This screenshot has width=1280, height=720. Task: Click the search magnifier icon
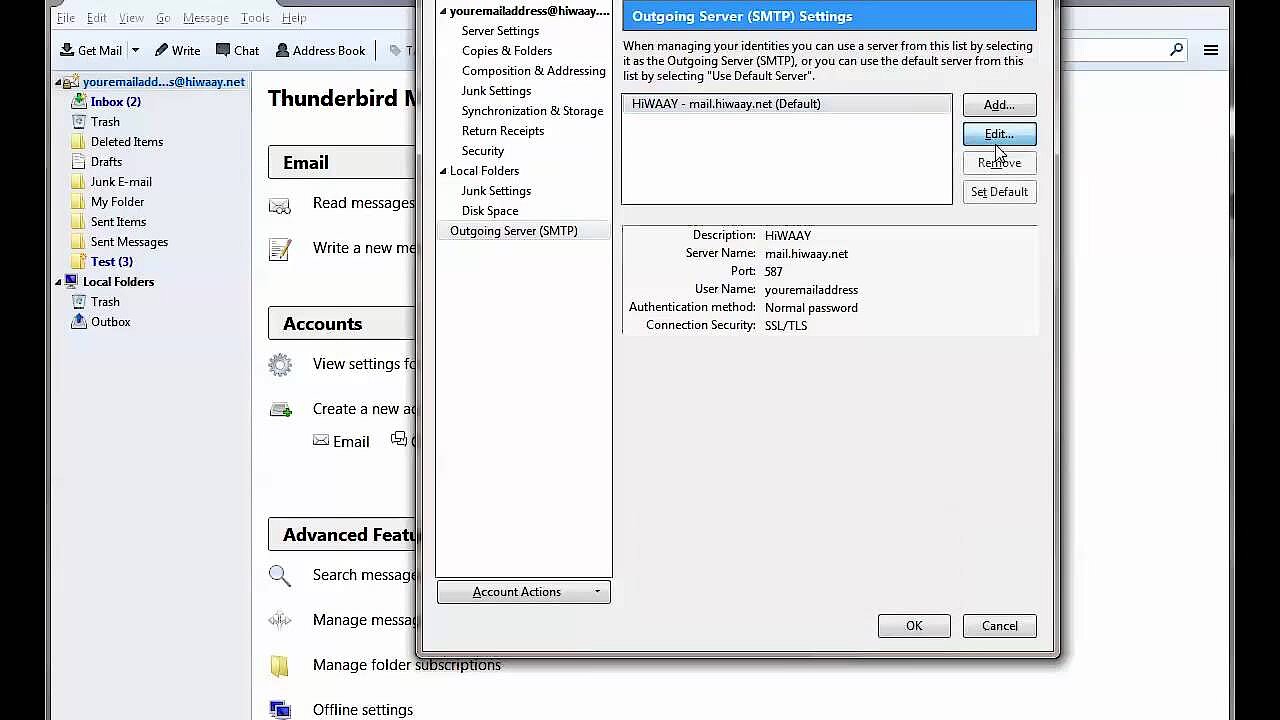pyautogui.click(x=1176, y=50)
